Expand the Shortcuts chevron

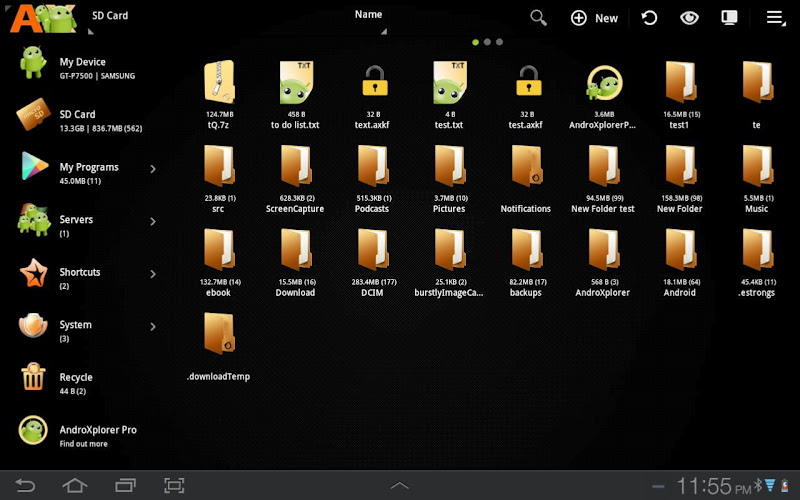(x=153, y=274)
